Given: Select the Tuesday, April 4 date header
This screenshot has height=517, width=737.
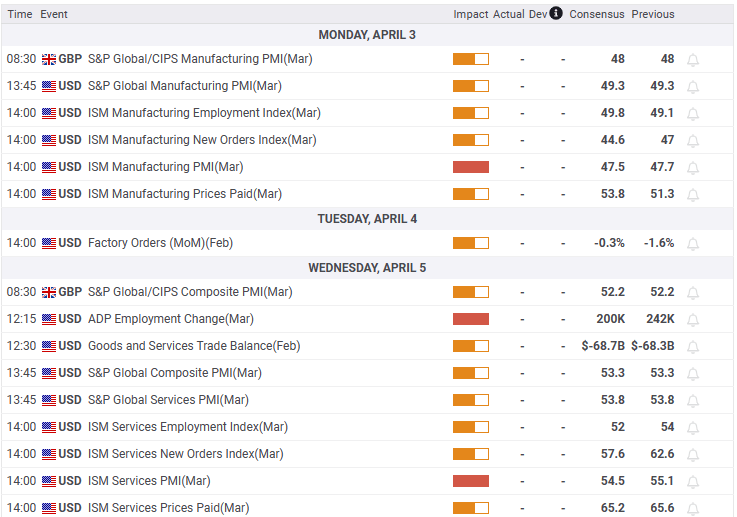Looking at the screenshot, I should coord(367,219).
